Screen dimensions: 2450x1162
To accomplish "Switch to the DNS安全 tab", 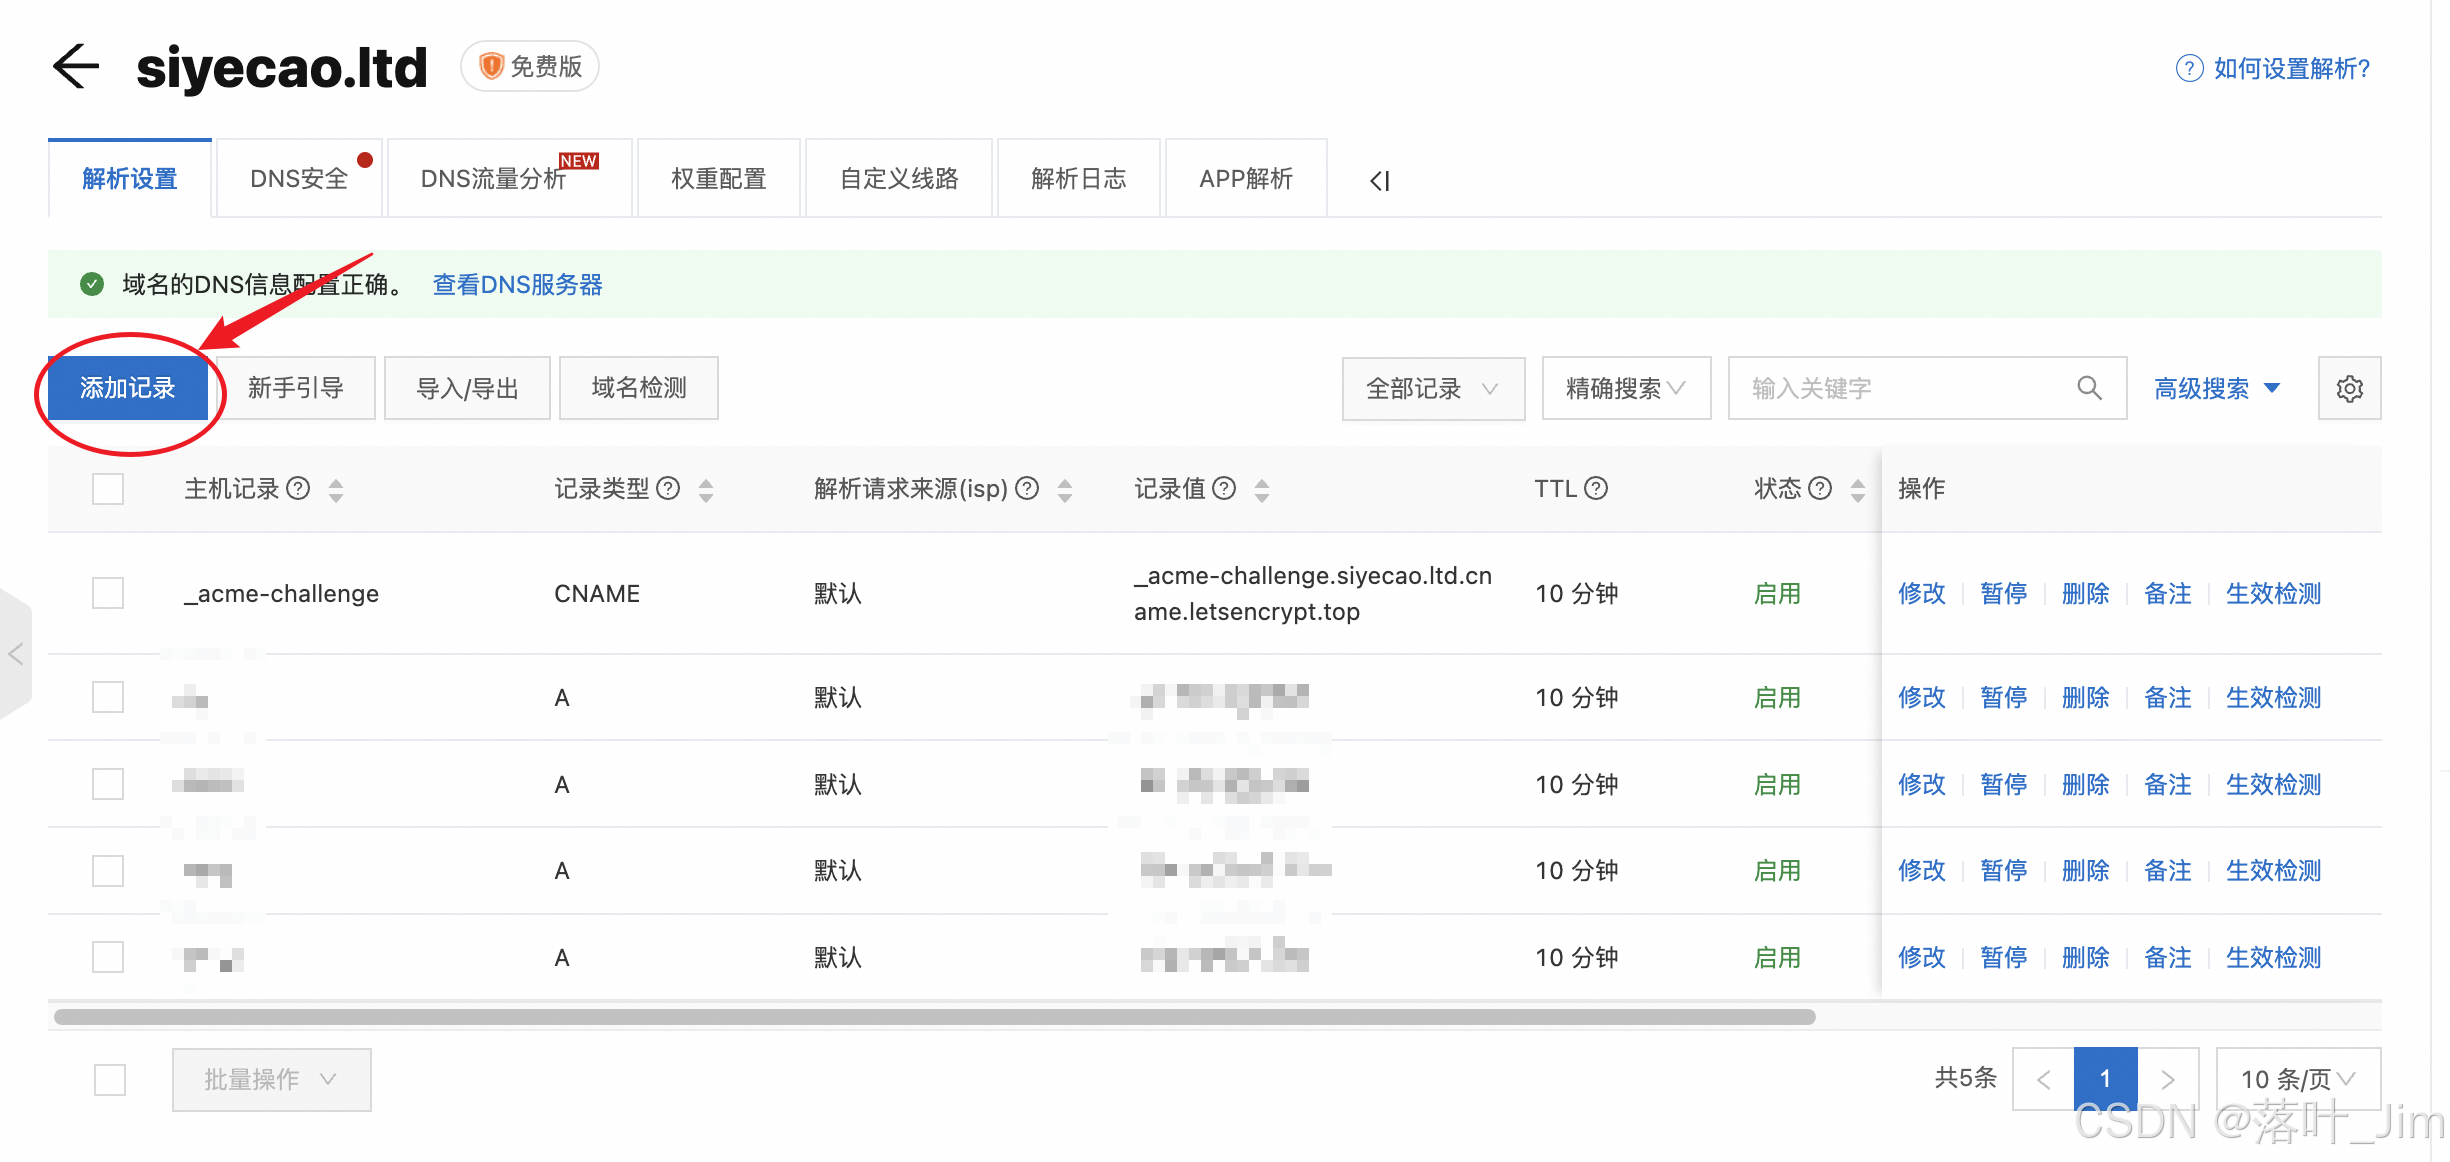I will [x=299, y=179].
